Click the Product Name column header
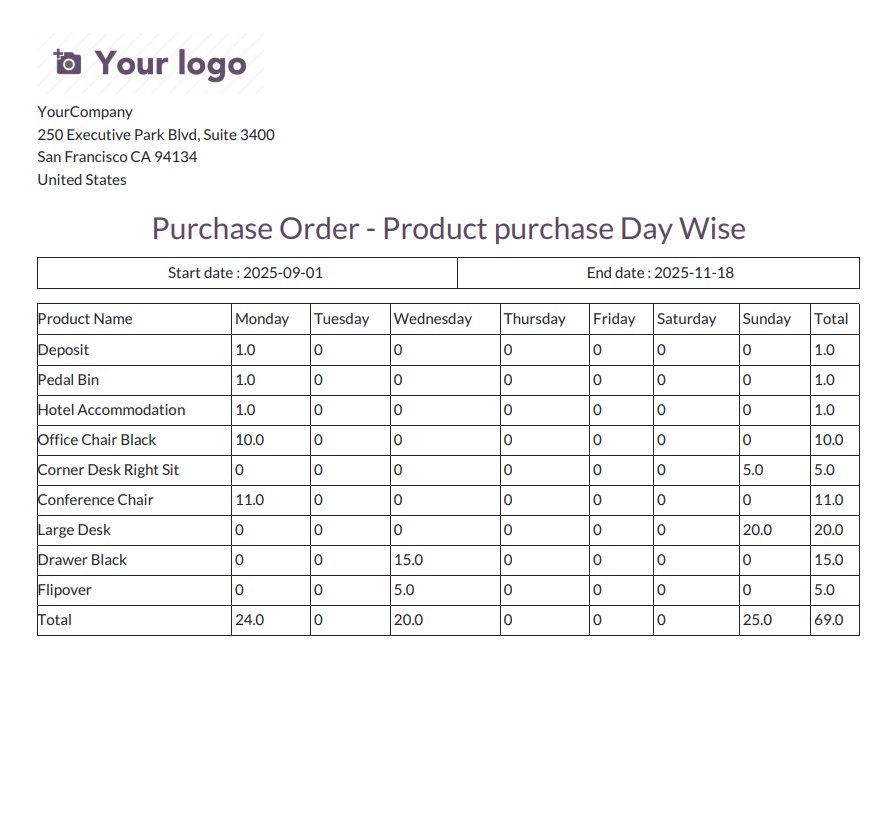Screen dimensions: 891x830 point(85,319)
